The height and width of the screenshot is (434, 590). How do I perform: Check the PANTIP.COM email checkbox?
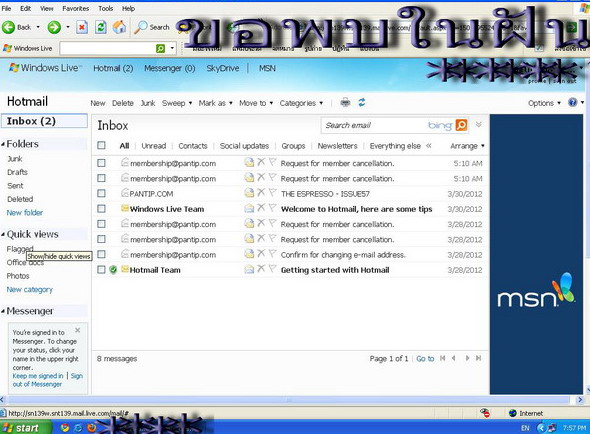(x=101, y=193)
